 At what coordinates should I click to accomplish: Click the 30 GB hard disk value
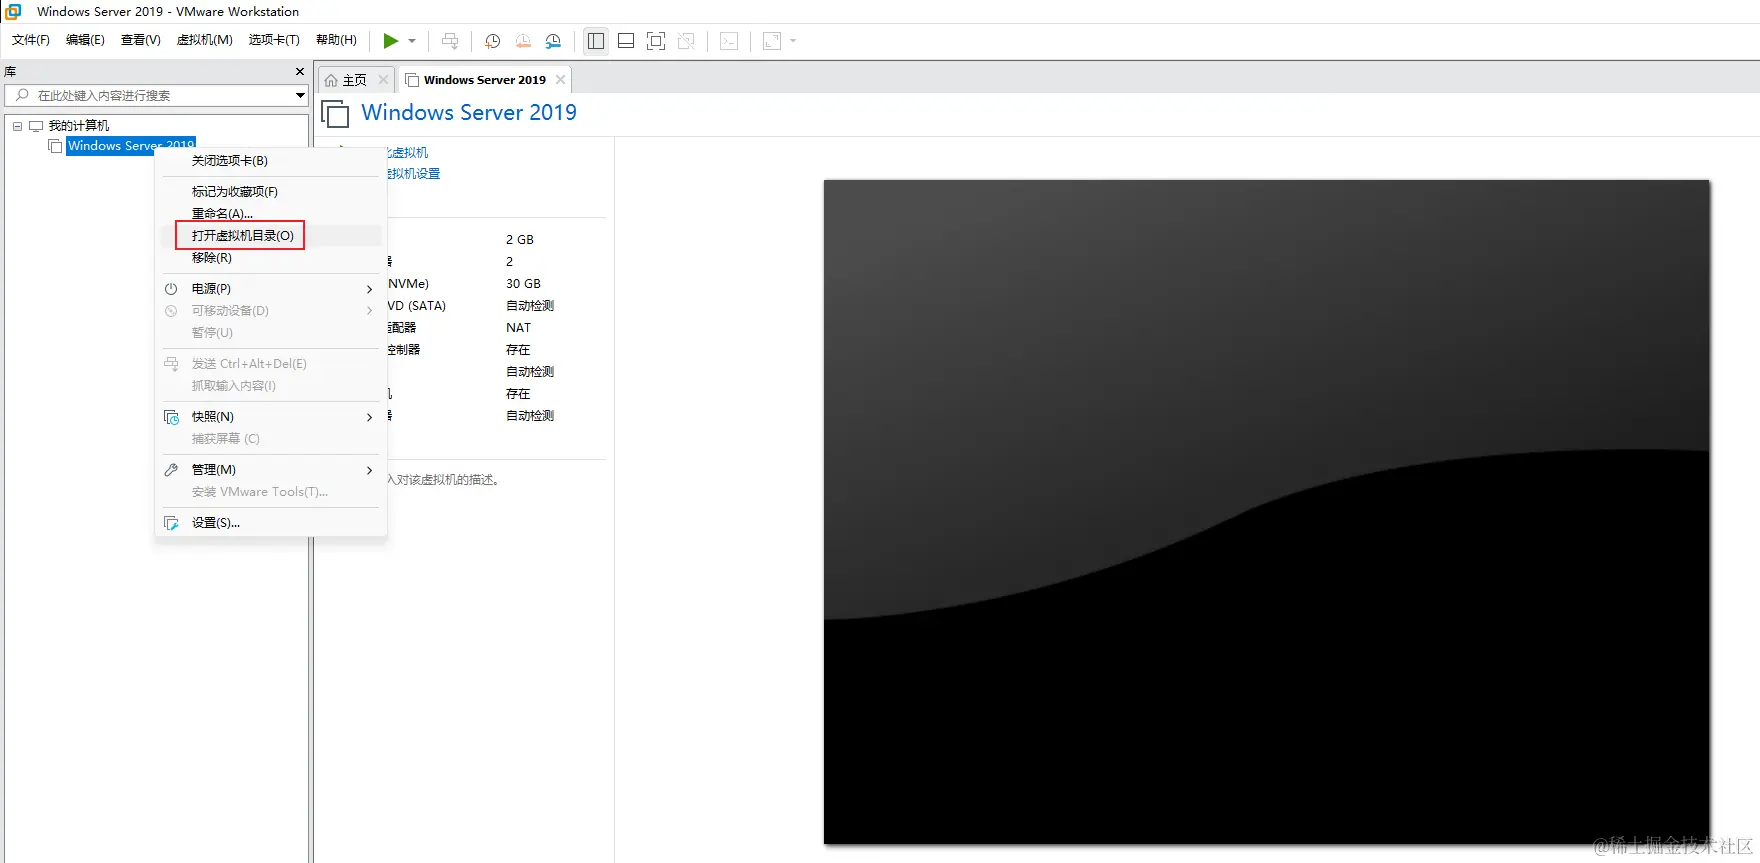click(523, 284)
